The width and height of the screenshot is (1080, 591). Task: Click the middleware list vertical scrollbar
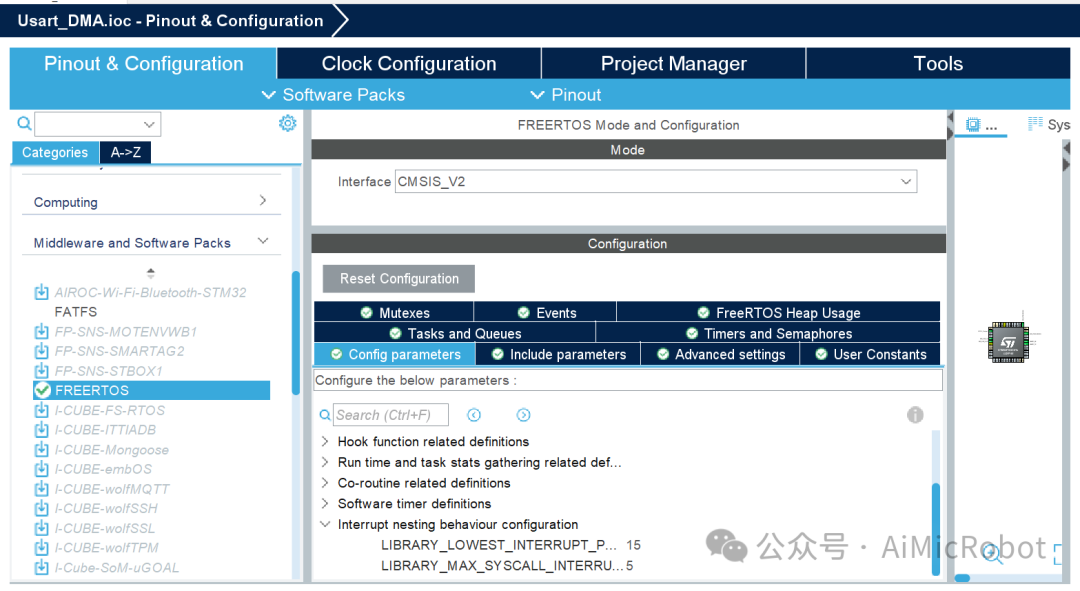tap(295, 333)
